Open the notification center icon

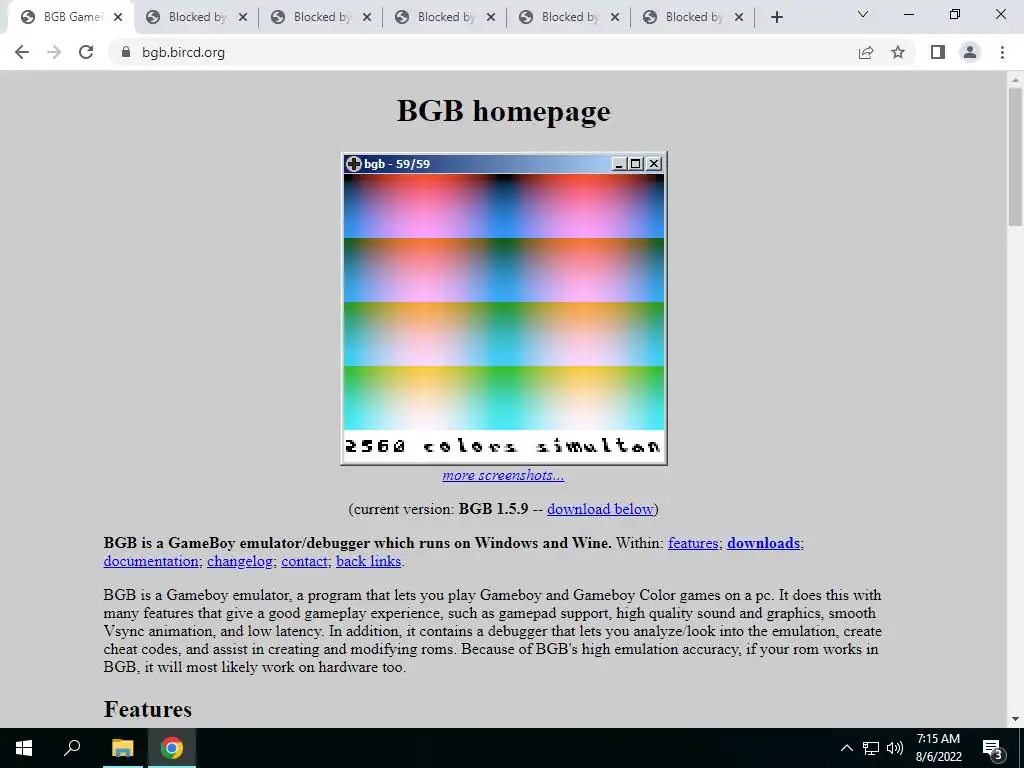point(993,748)
